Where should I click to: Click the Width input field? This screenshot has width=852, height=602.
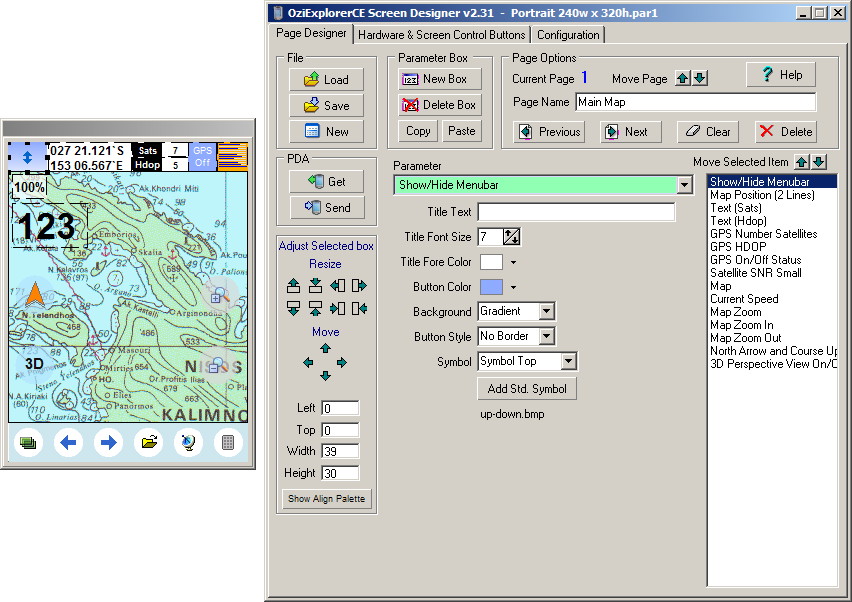click(340, 452)
